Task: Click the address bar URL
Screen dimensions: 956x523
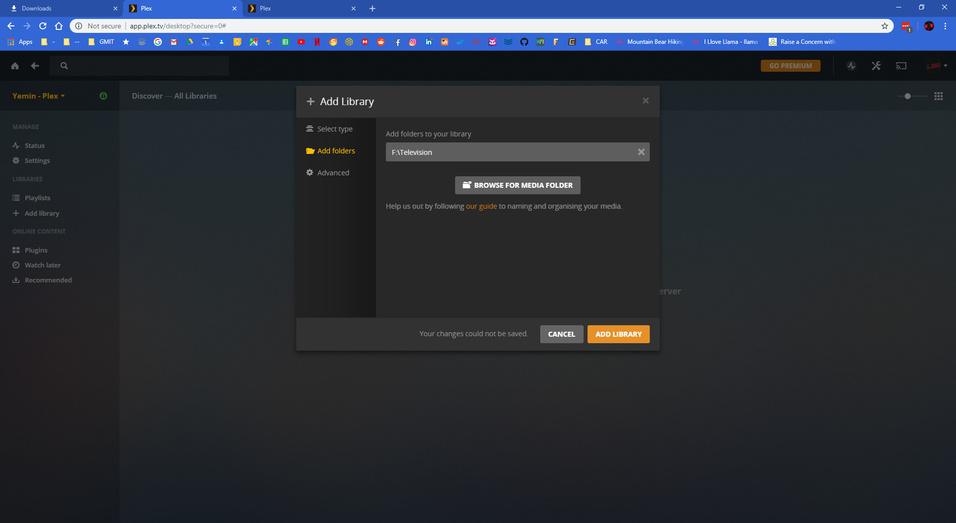Action: [x=177, y=26]
